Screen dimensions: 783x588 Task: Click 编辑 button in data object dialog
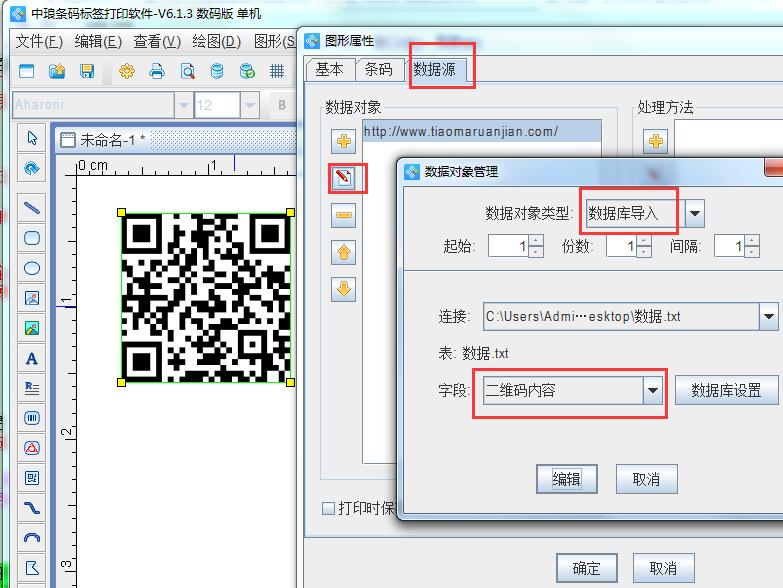click(566, 479)
